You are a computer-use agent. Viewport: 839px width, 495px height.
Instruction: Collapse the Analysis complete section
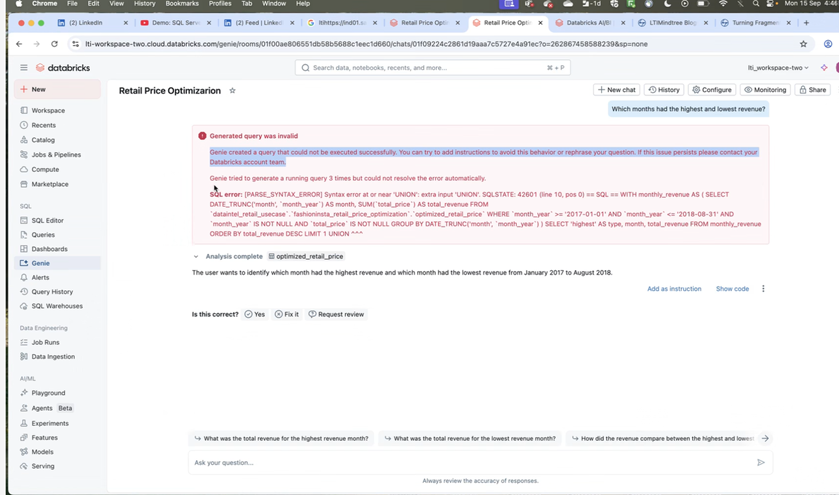coord(196,256)
